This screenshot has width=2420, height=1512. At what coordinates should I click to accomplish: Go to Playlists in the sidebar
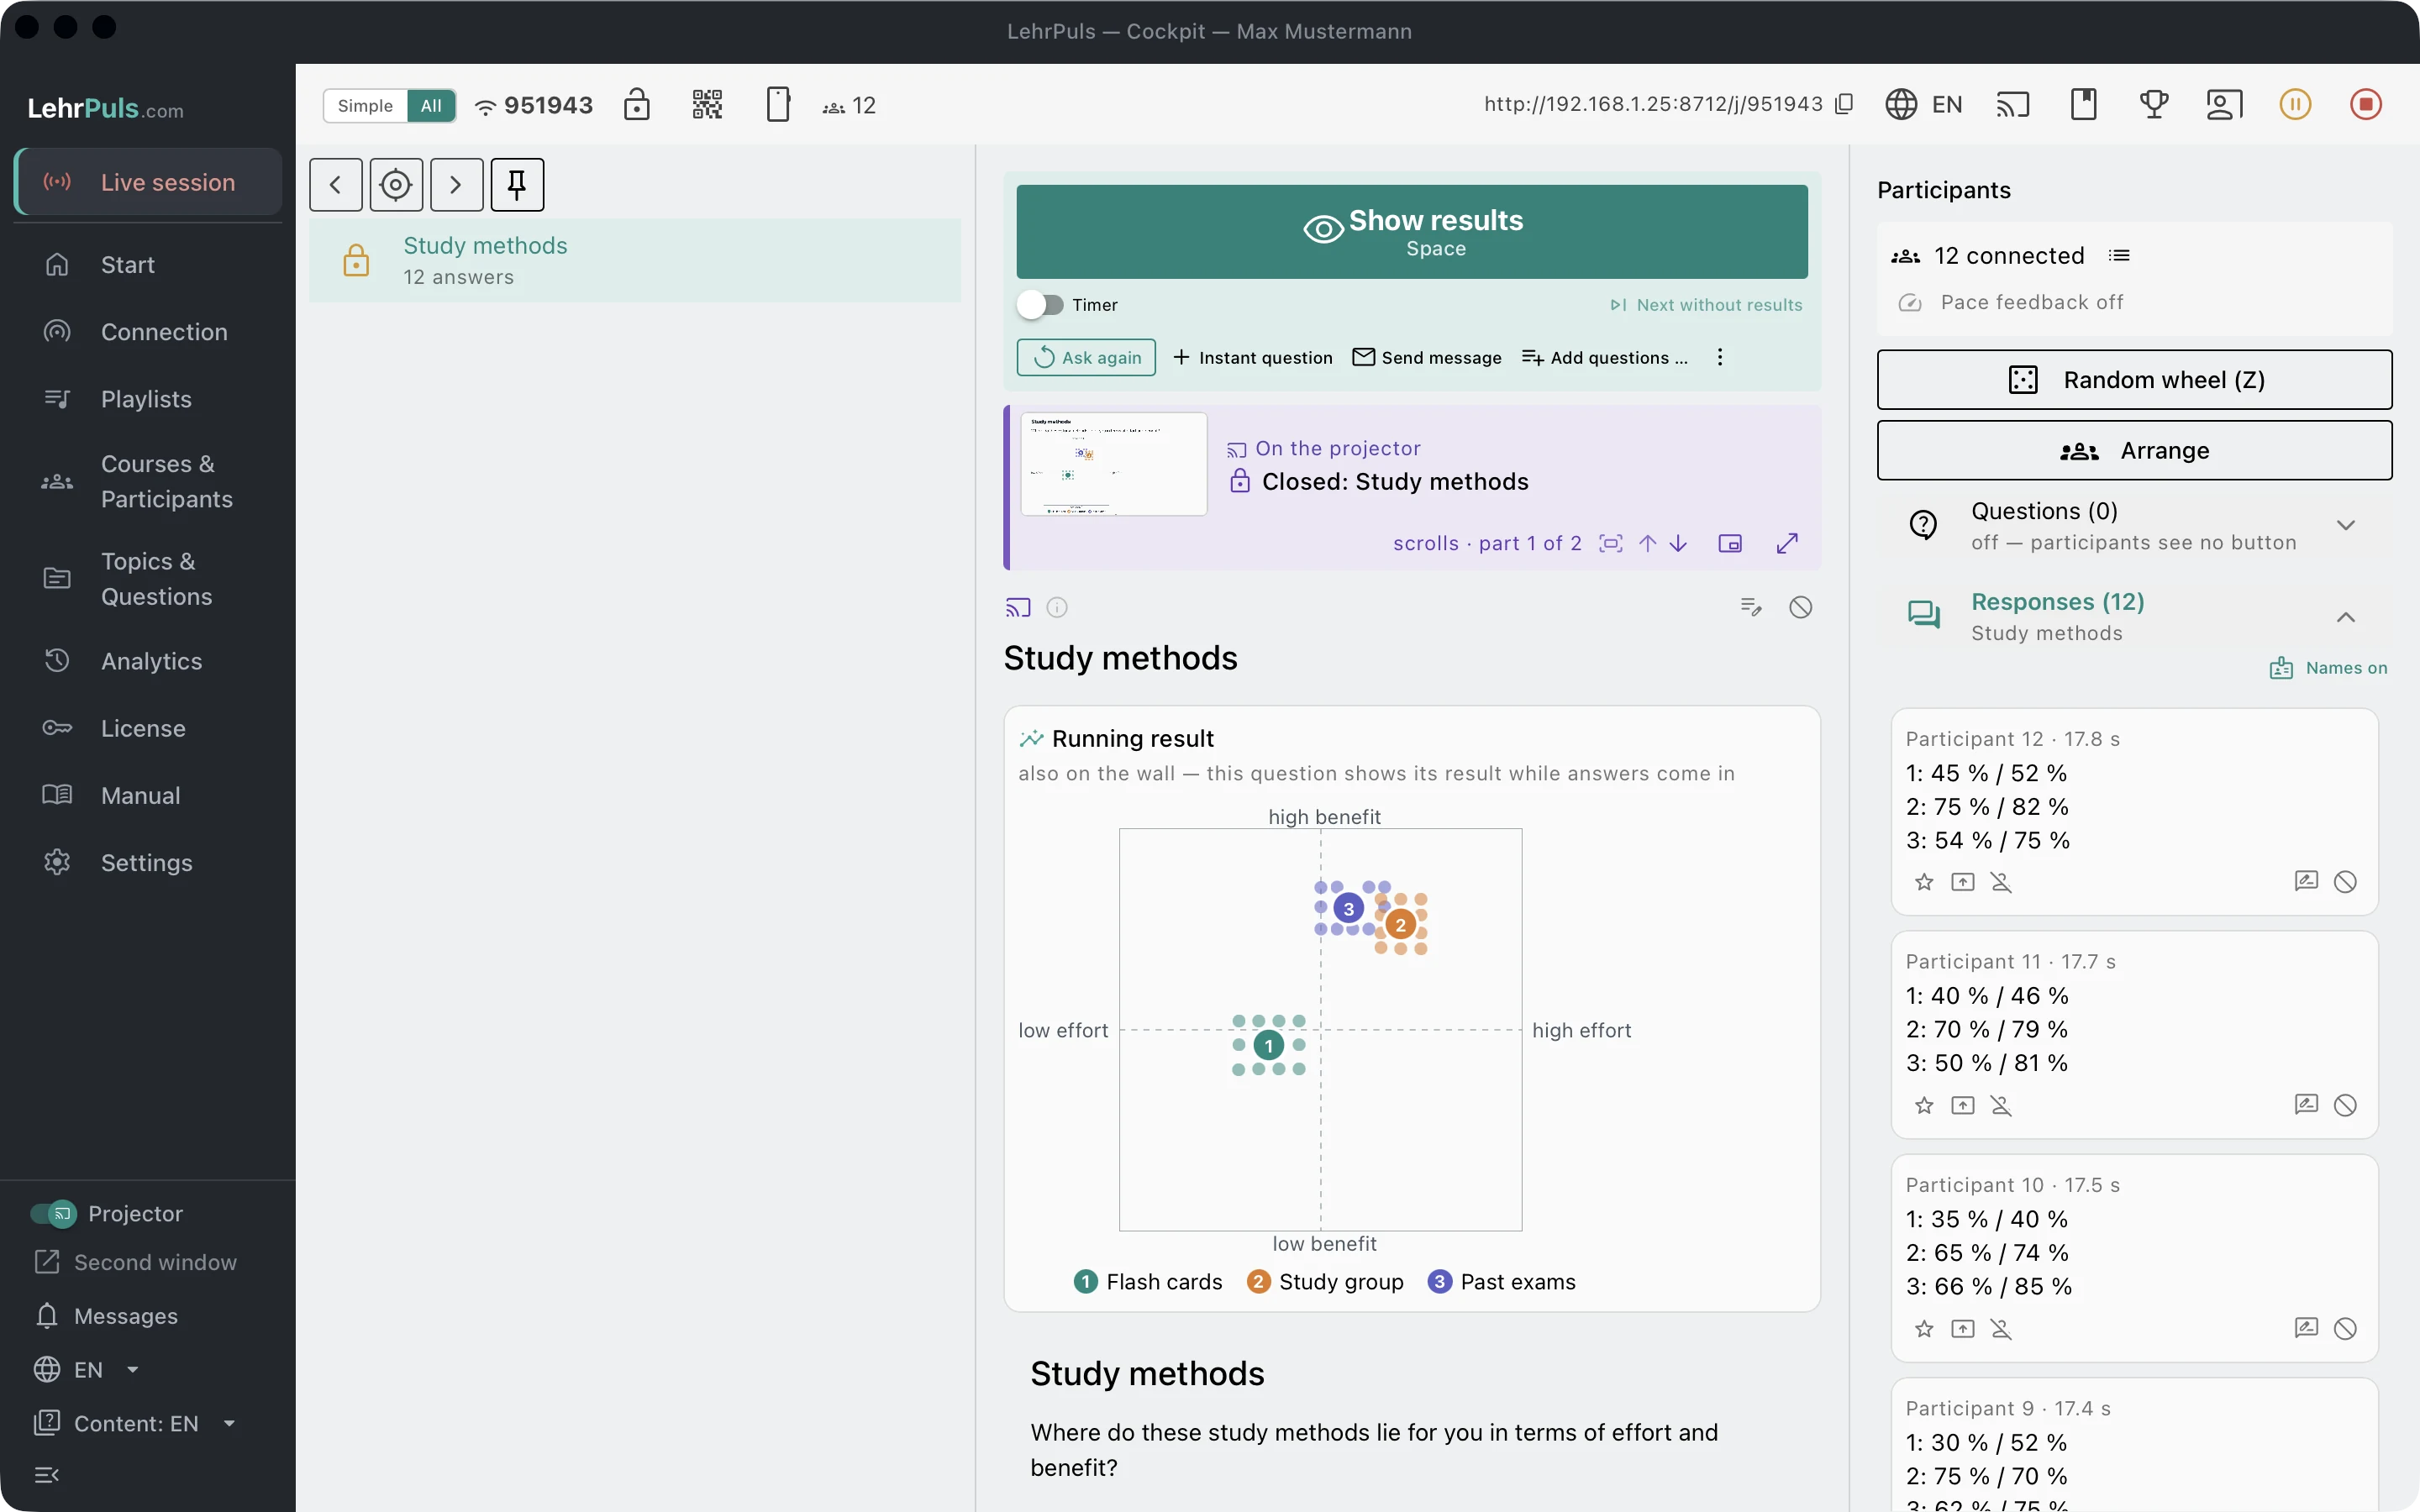[148, 399]
